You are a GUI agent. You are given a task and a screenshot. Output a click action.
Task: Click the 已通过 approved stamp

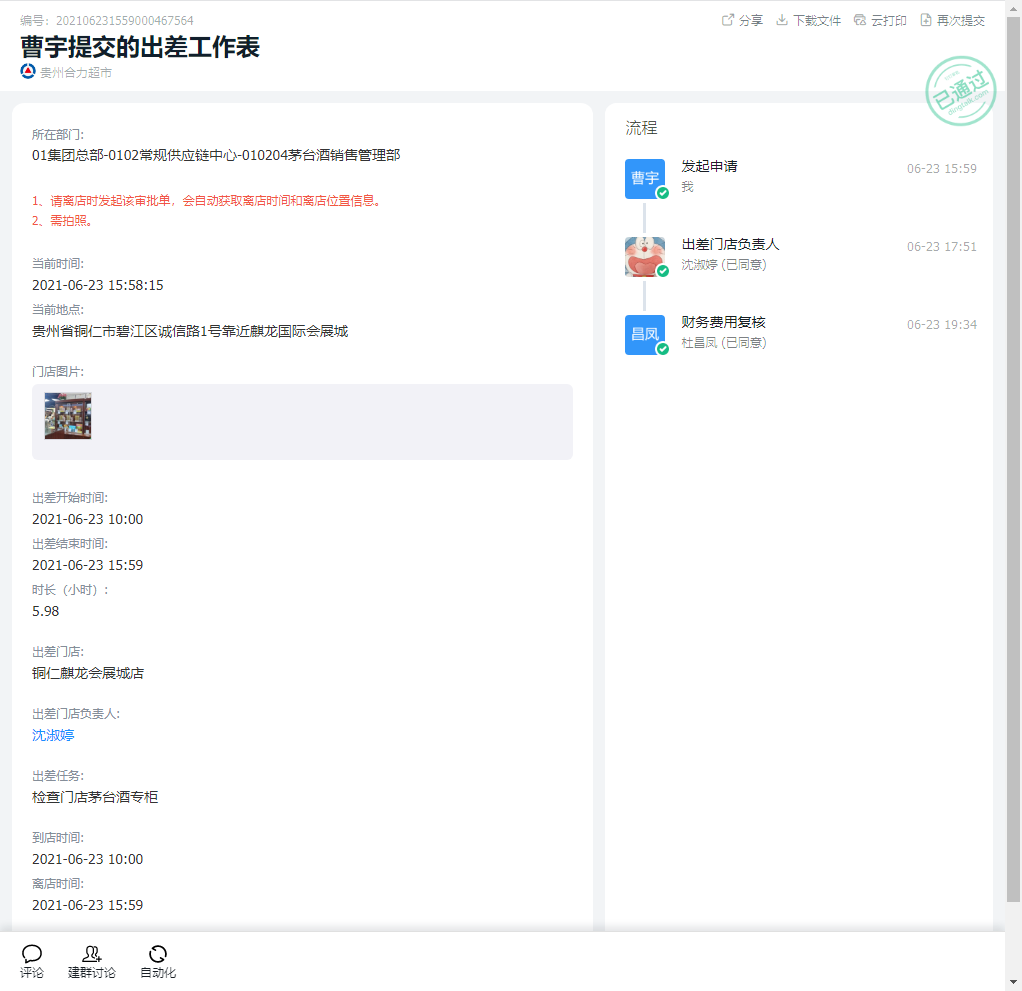(960, 92)
